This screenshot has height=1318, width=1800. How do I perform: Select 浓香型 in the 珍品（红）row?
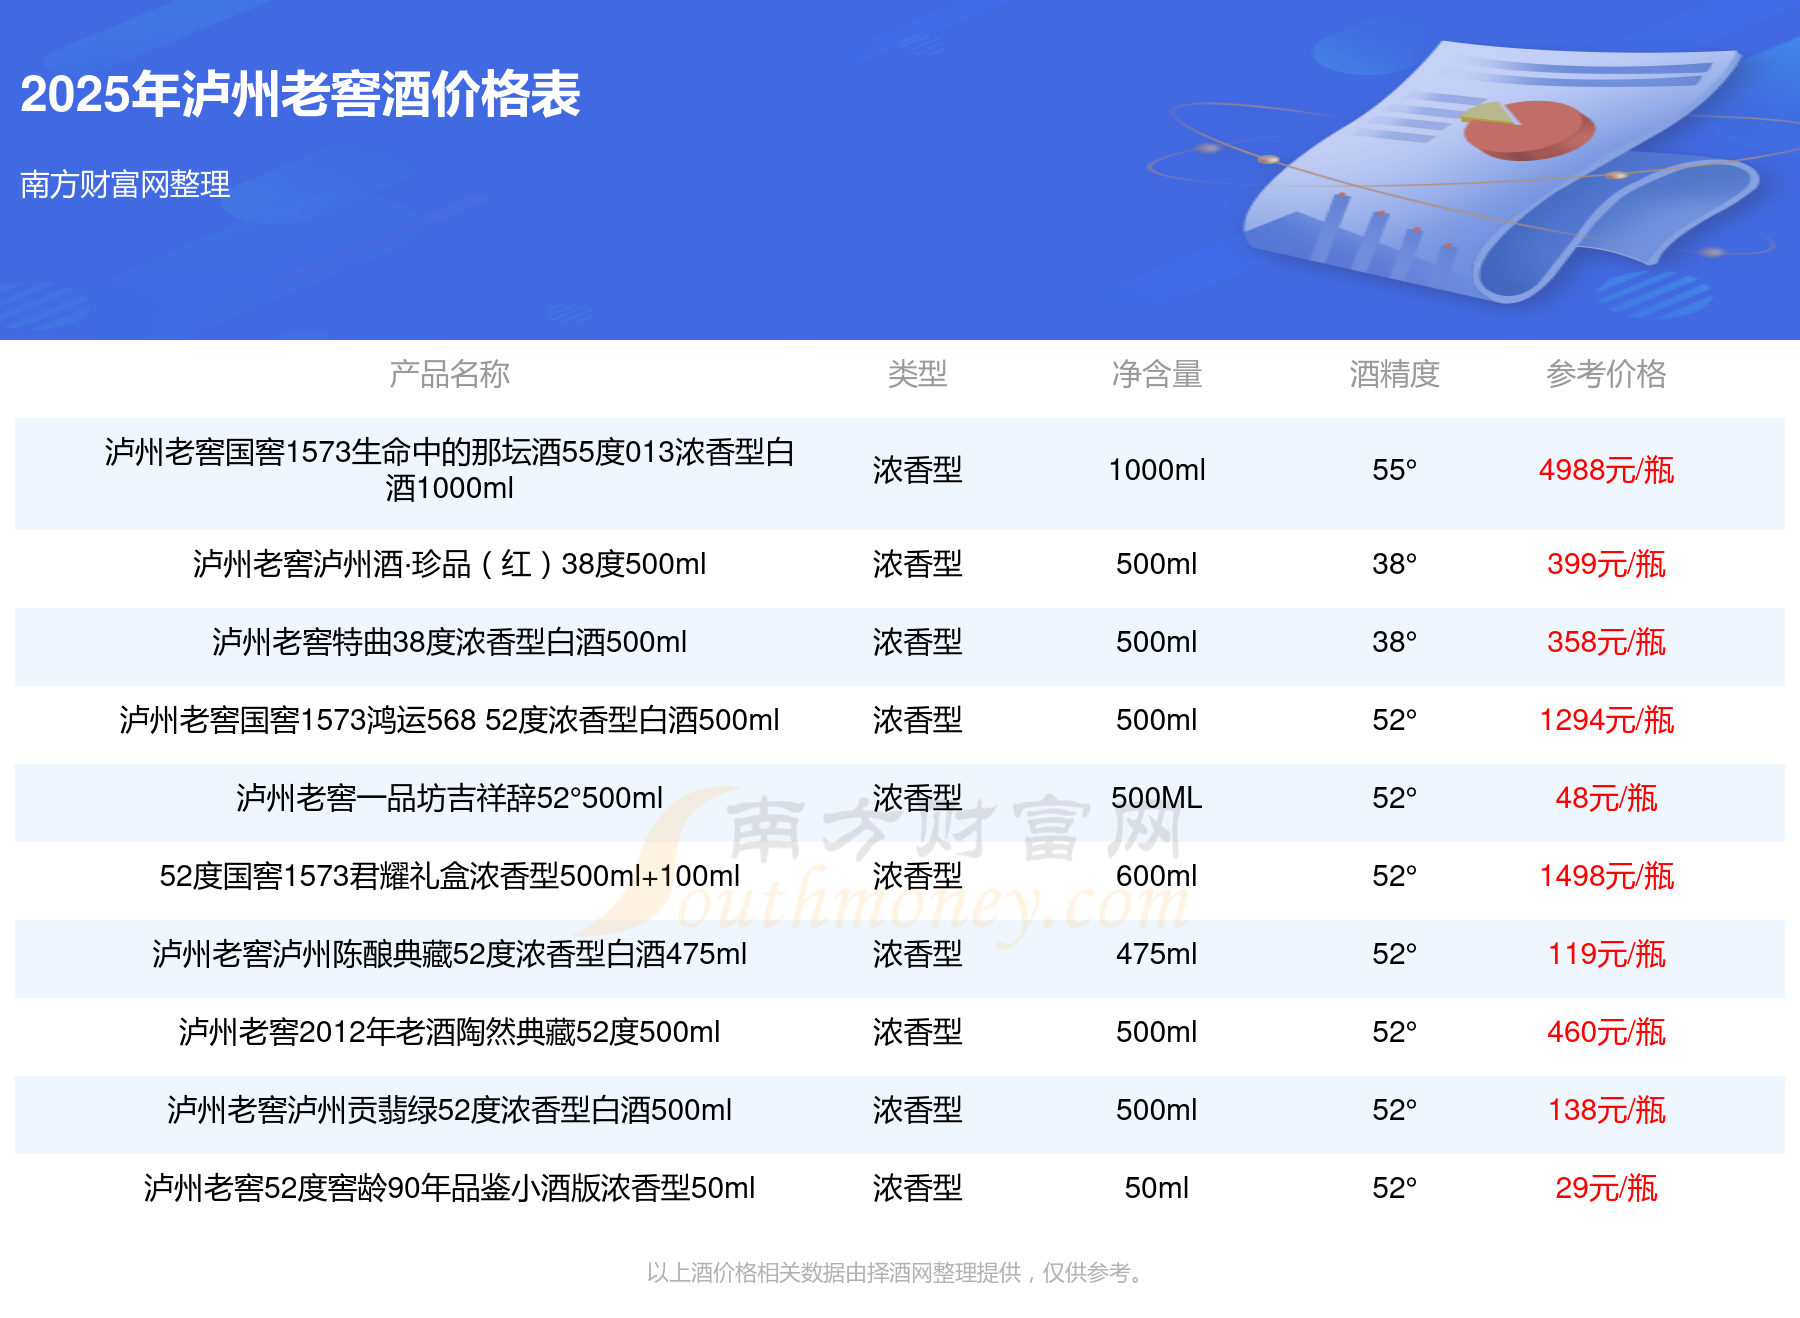click(x=917, y=564)
